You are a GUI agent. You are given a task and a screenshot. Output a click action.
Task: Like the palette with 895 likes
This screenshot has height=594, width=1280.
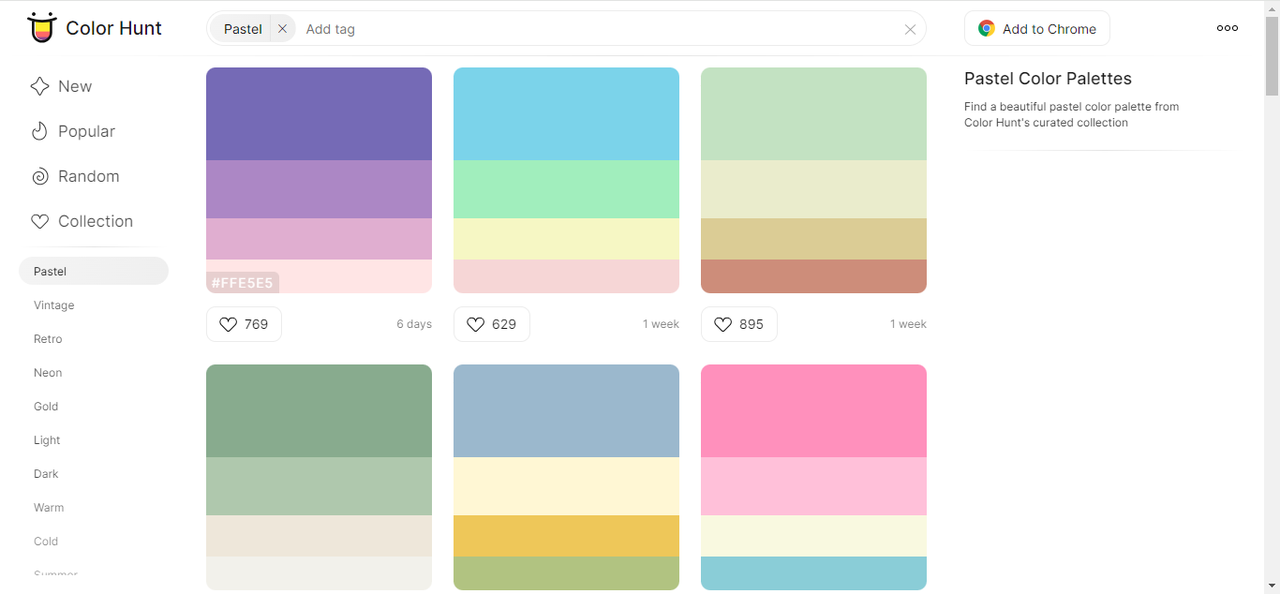click(739, 324)
